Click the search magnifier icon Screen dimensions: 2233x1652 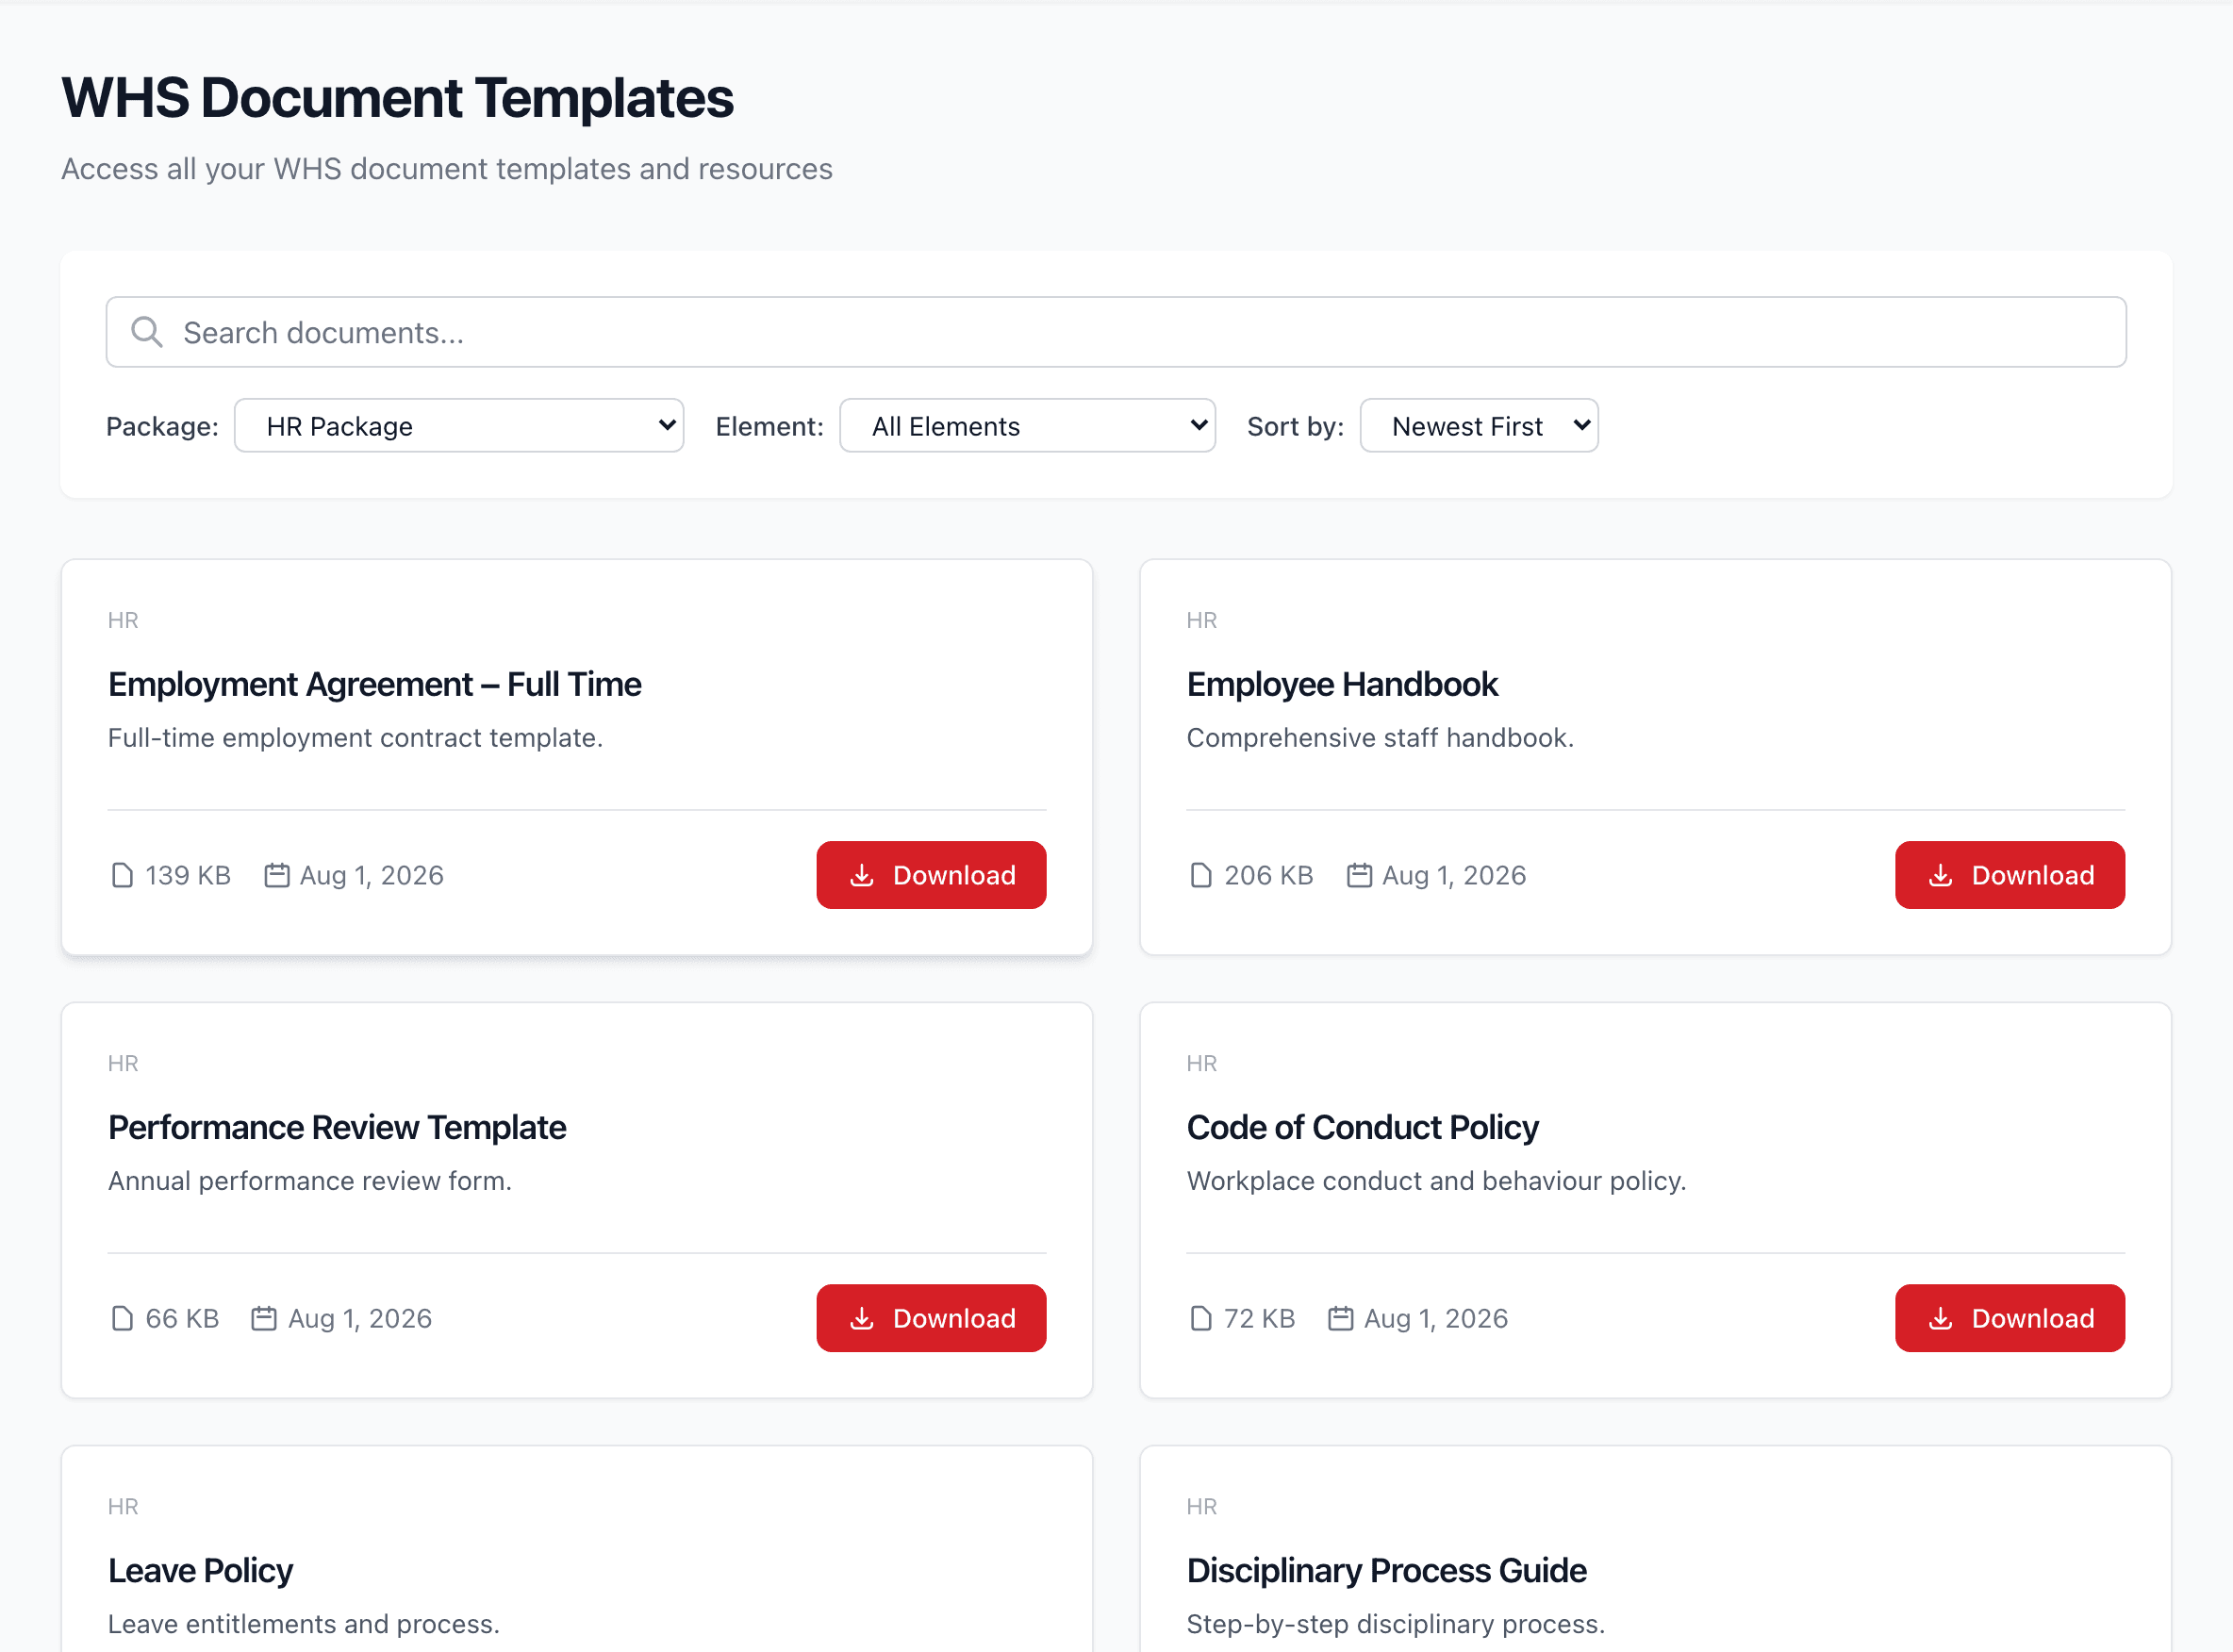click(x=147, y=332)
